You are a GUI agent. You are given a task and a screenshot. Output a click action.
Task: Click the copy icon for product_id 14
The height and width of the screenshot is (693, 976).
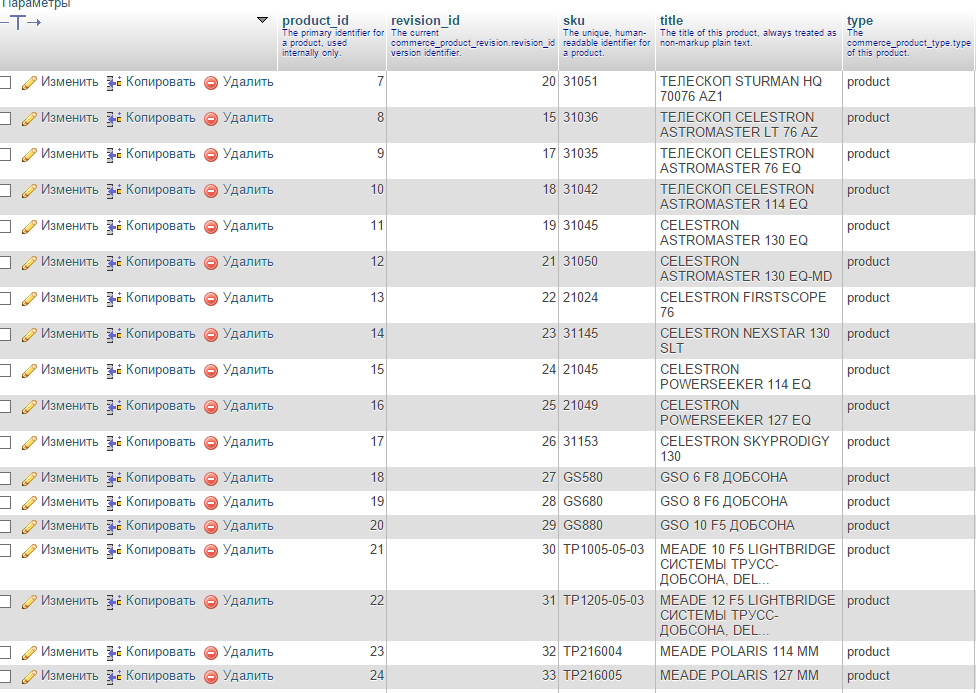point(114,336)
